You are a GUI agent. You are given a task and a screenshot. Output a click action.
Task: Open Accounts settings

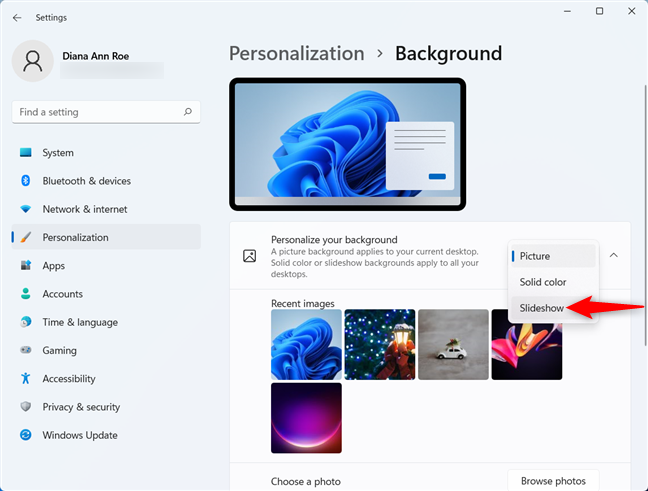(106, 294)
